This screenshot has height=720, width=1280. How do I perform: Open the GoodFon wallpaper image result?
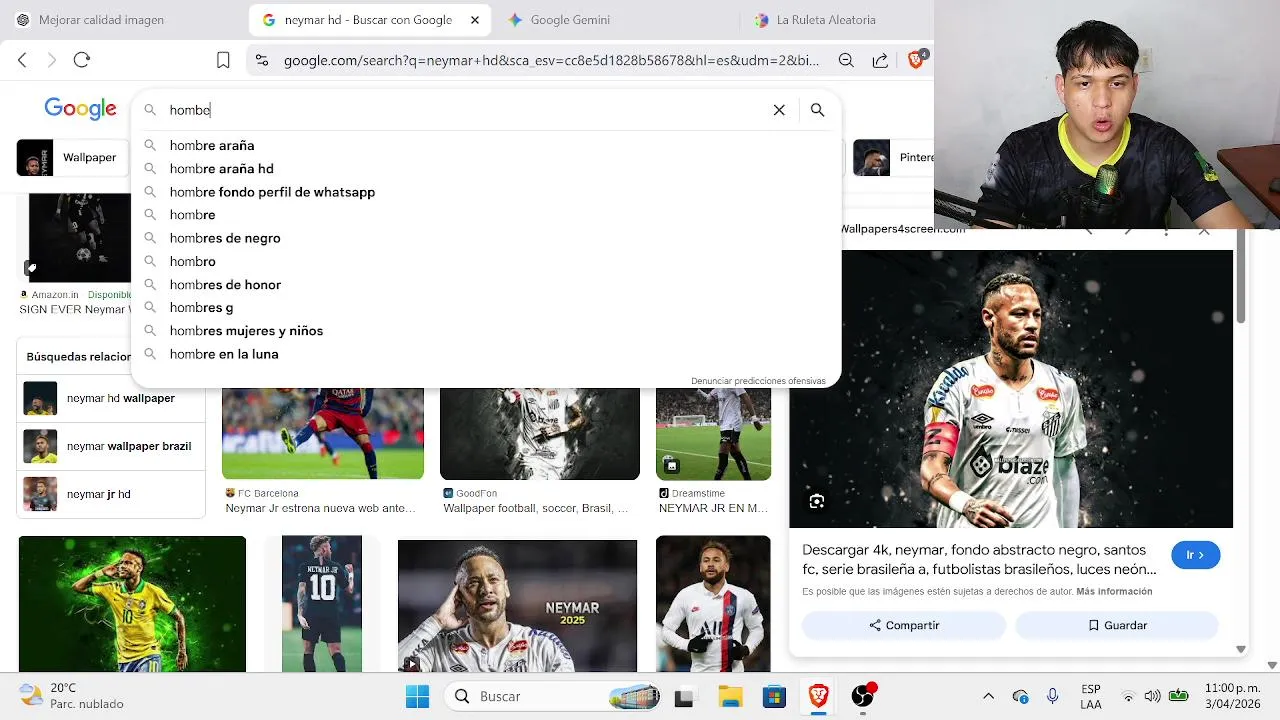(x=540, y=433)
